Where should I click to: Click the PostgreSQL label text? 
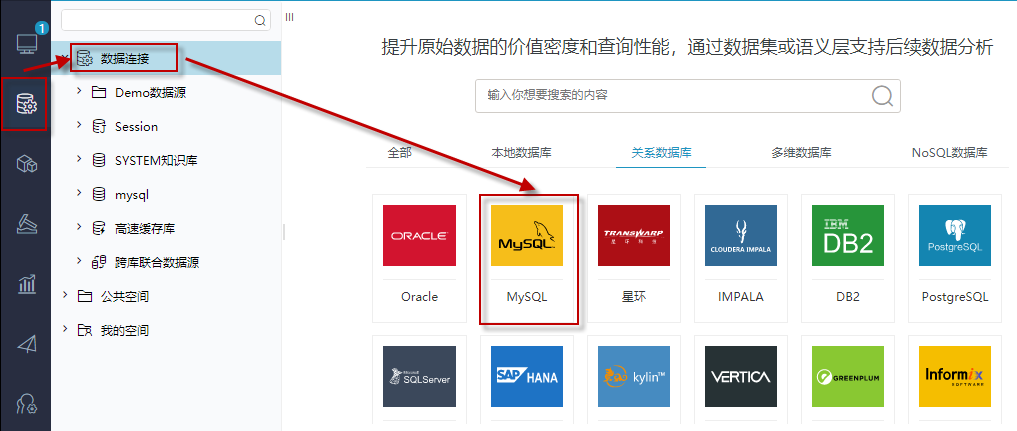coord(955,297)
